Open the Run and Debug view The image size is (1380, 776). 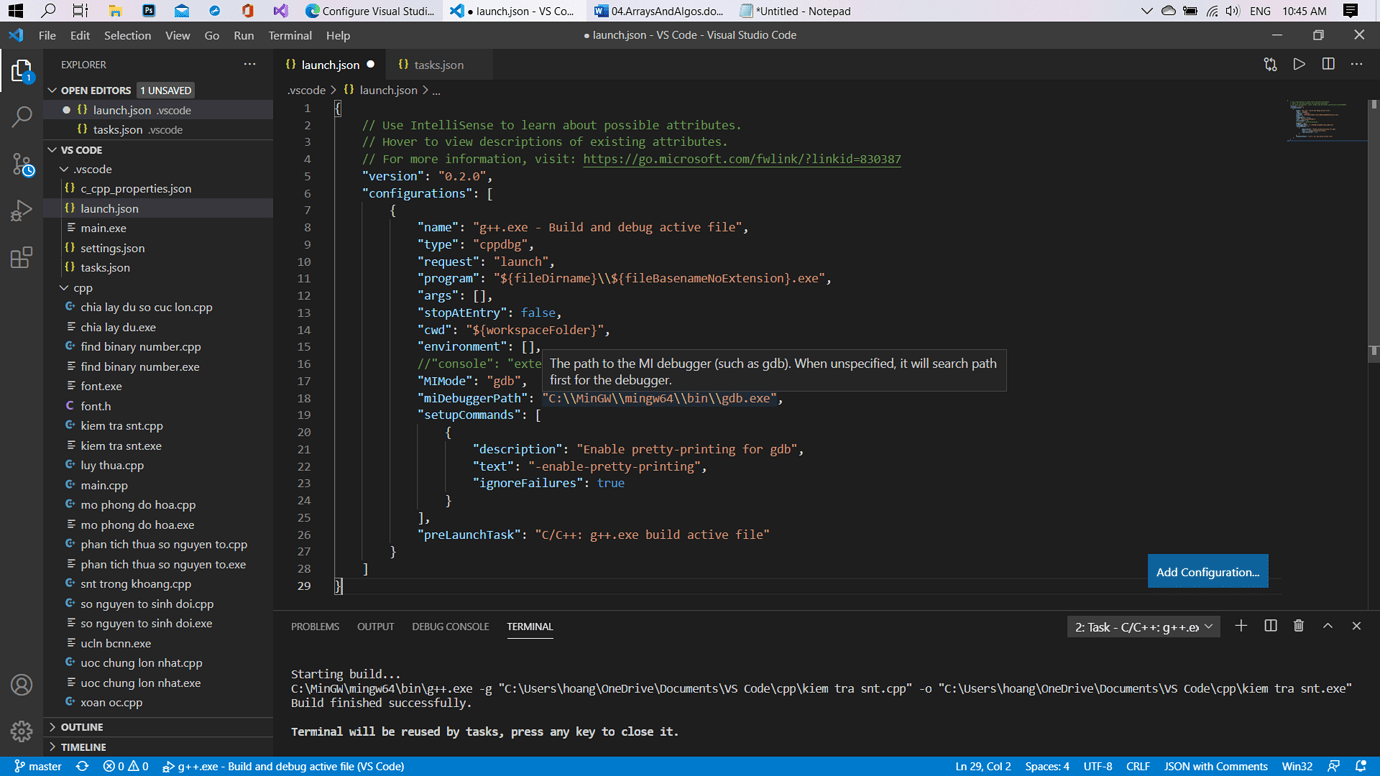(22, 210)
